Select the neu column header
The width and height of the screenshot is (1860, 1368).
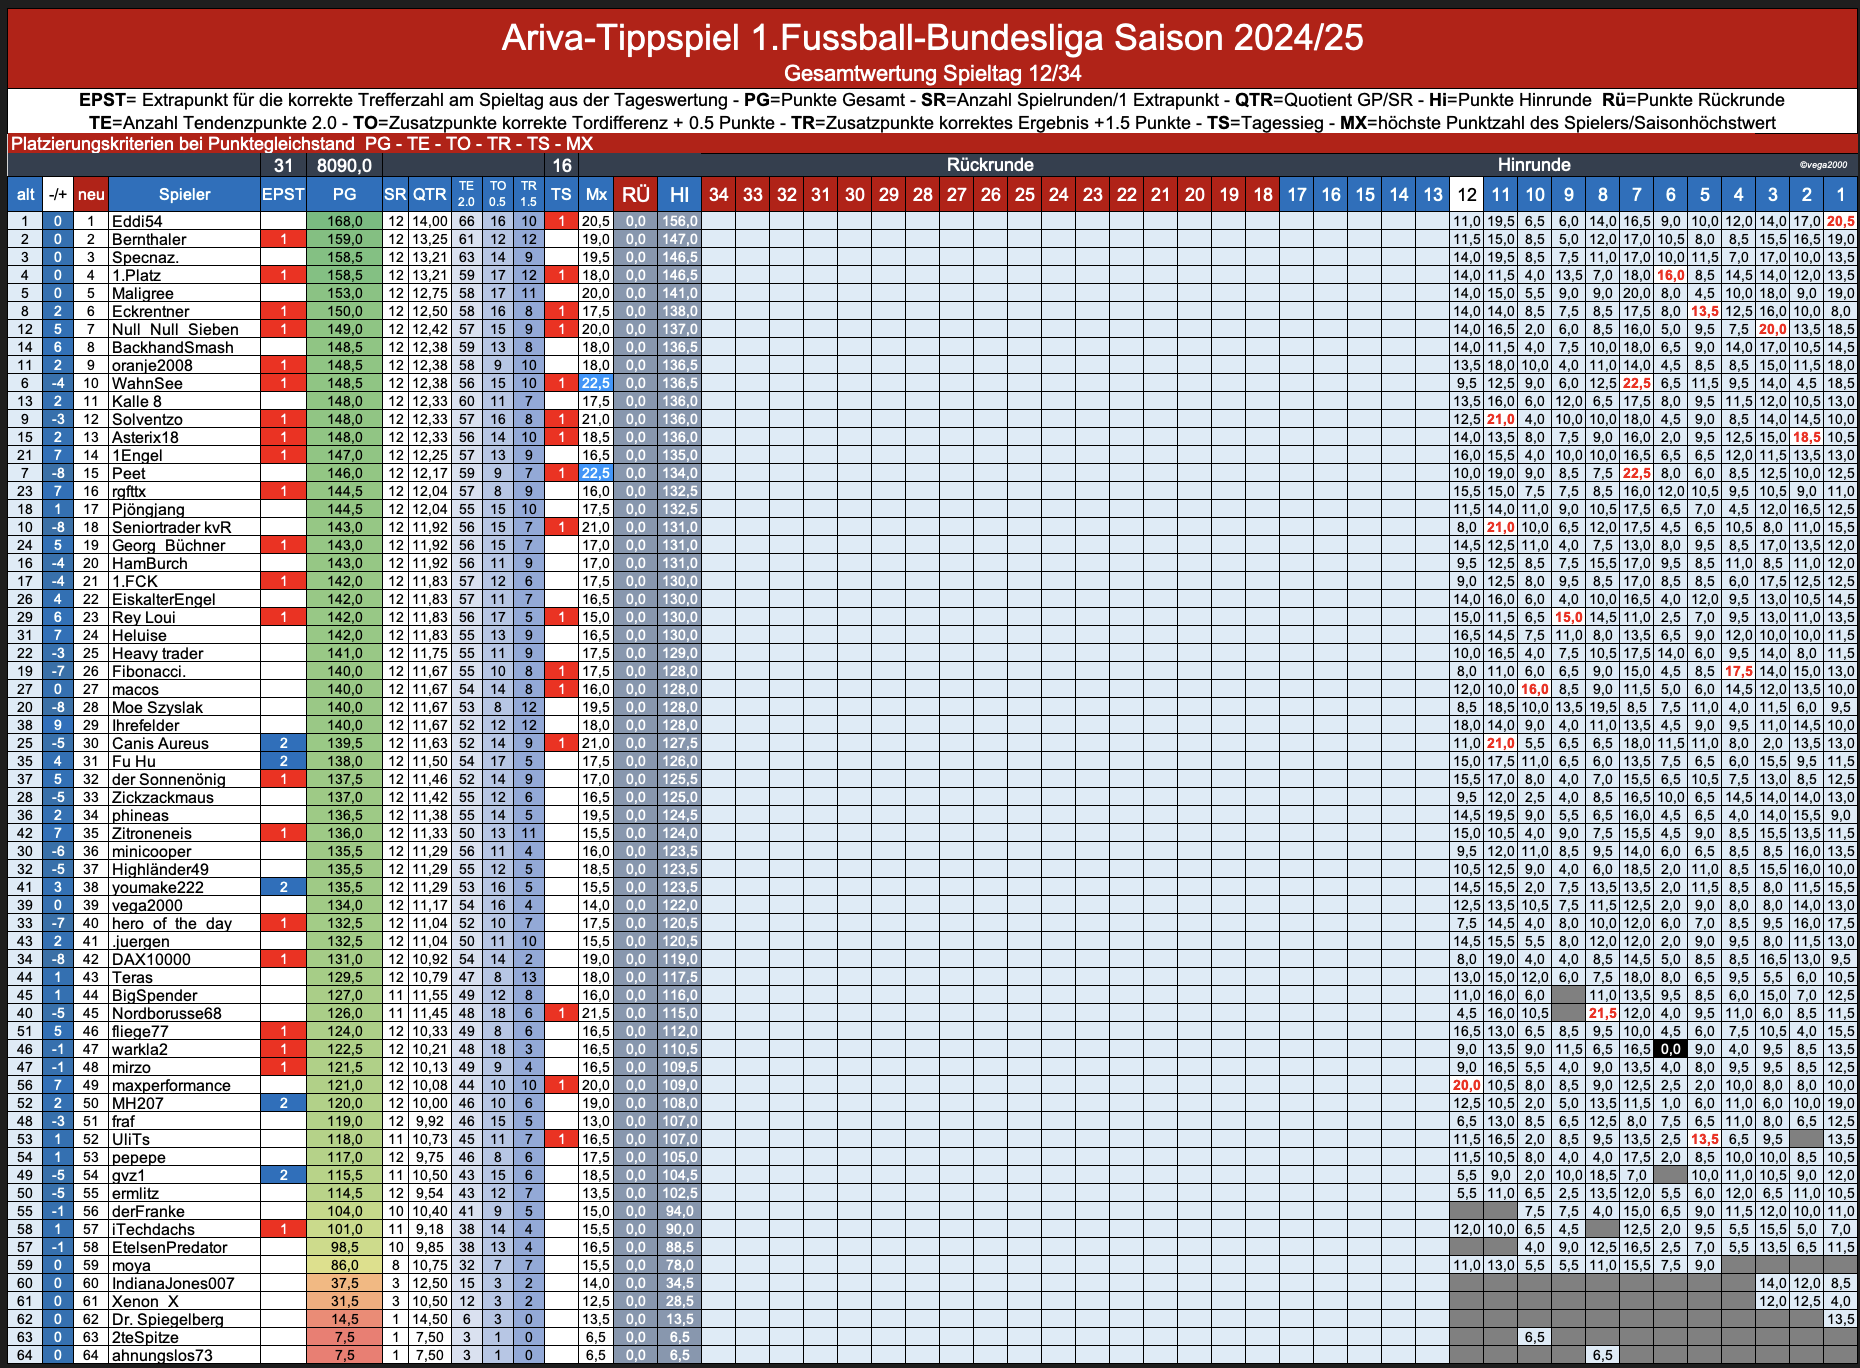91,195
